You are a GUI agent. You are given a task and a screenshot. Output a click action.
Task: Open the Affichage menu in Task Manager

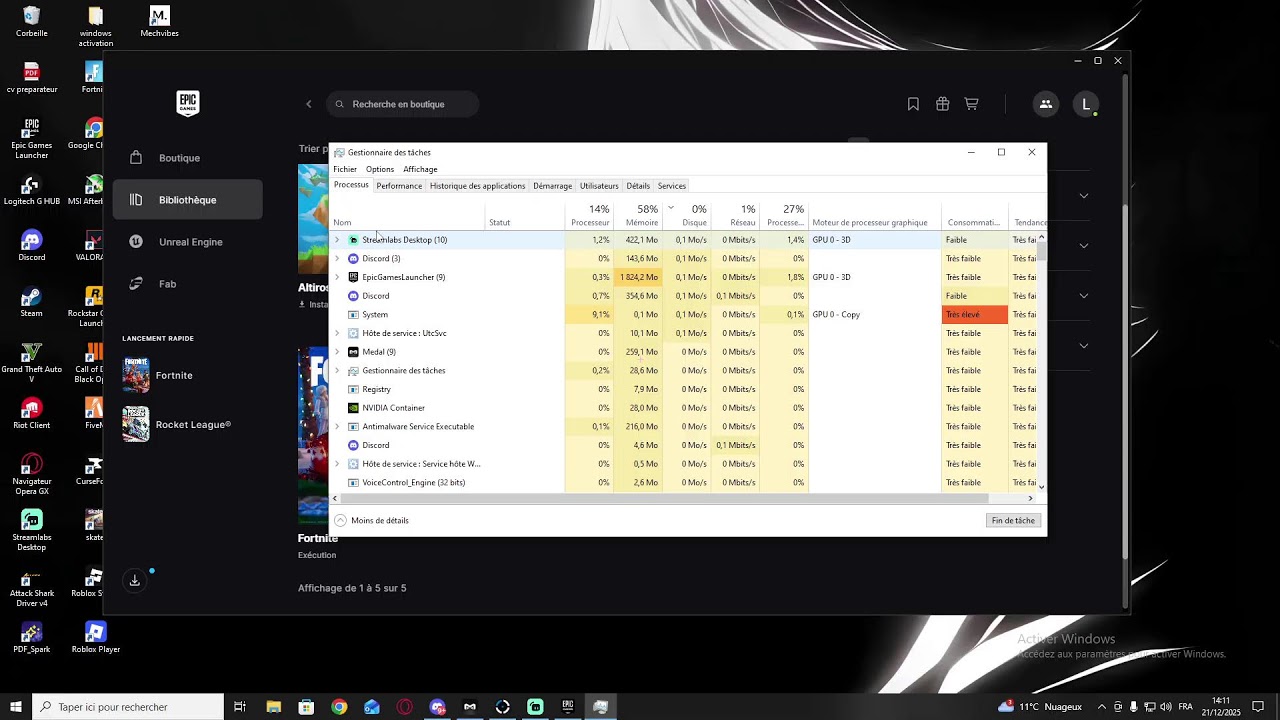click(420, 170)
